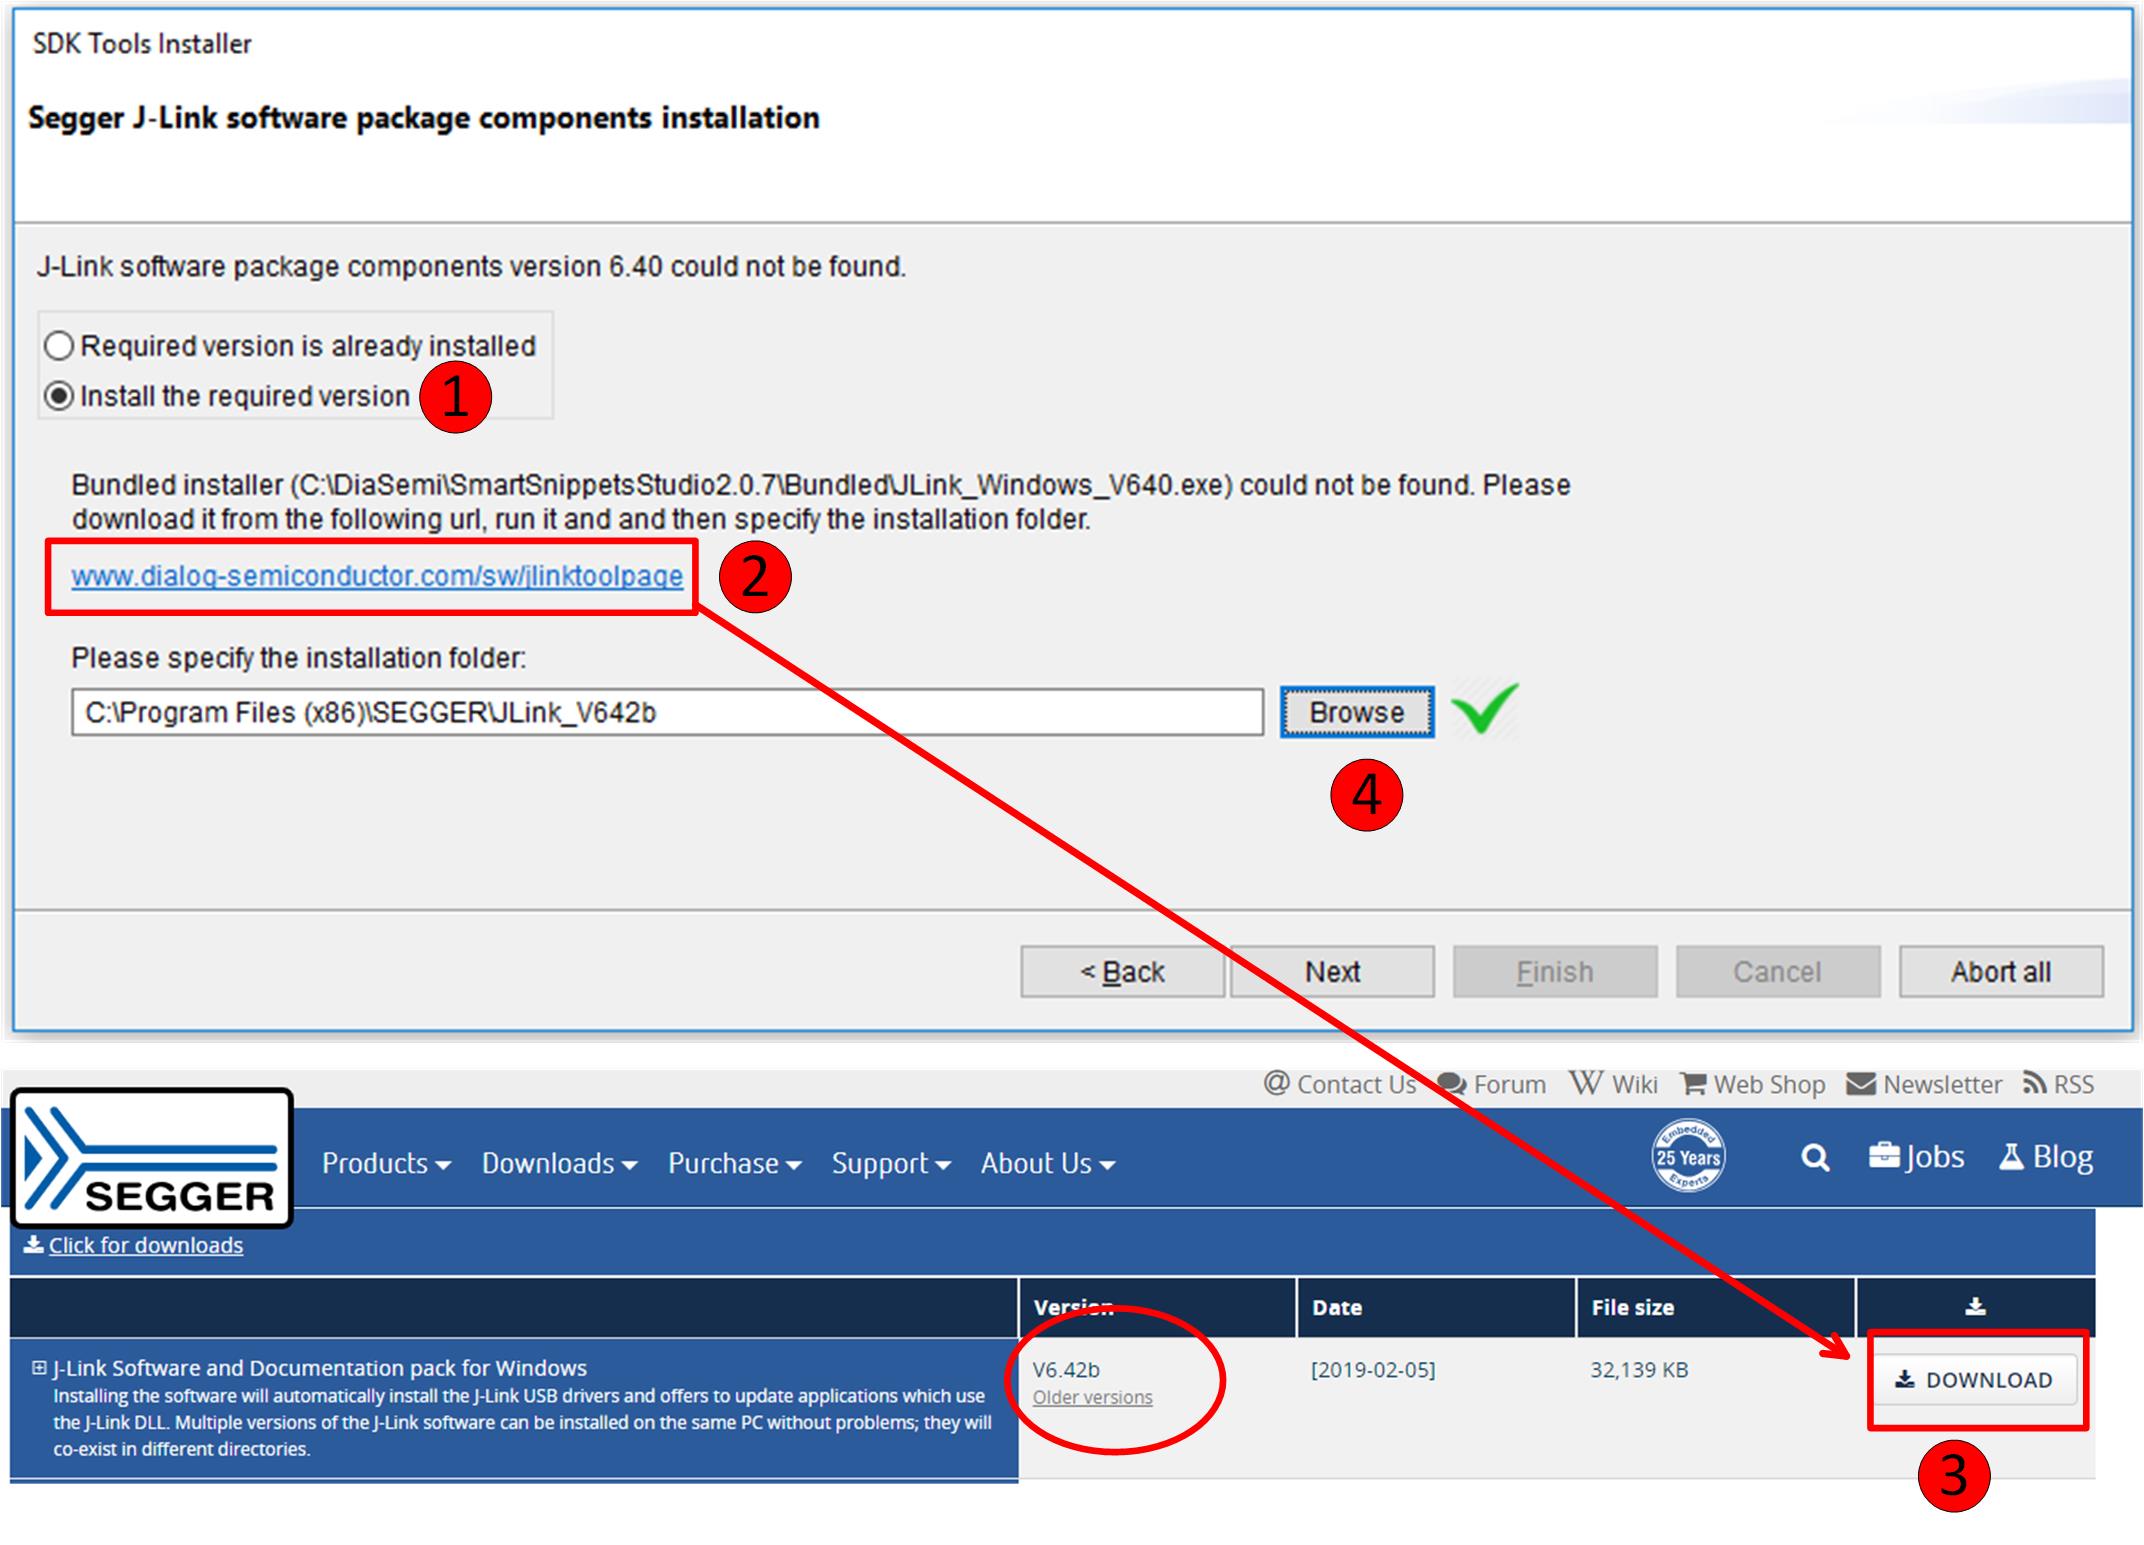Open the About Us dropdown menu
The image size is (2144, 1545).
click(1048, 1163)
